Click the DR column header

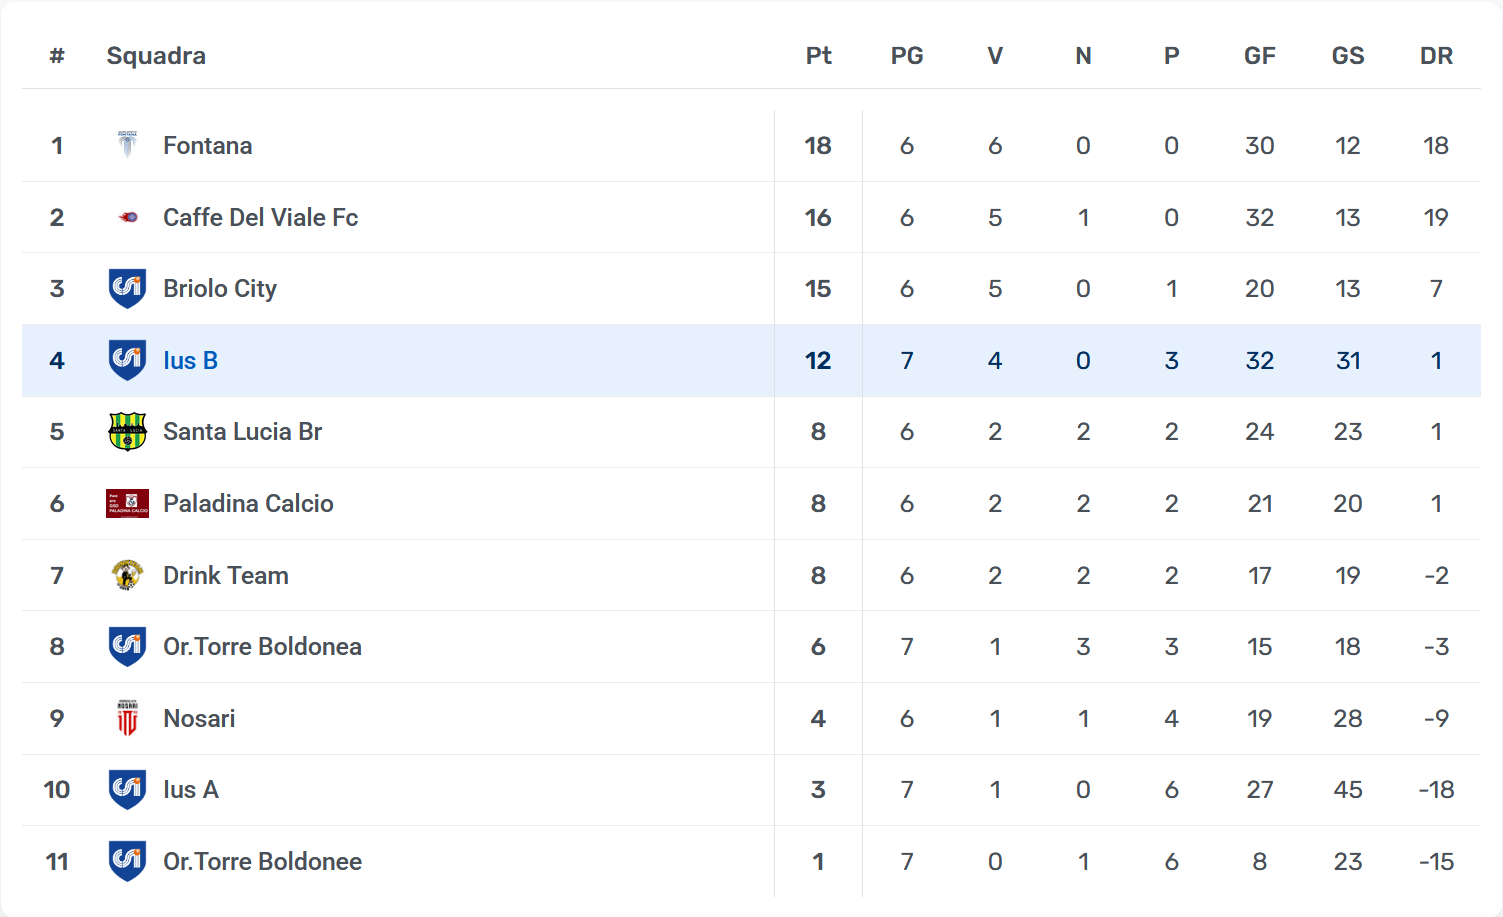[x=1436, y=56]
